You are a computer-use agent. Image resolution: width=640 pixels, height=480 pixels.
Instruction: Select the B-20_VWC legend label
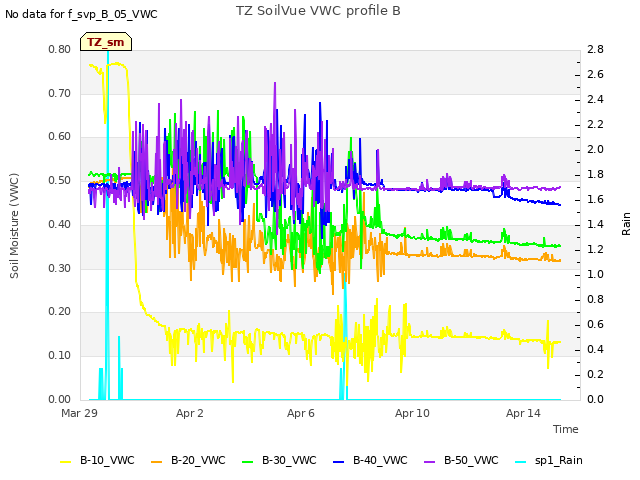(x=198, y=460)
